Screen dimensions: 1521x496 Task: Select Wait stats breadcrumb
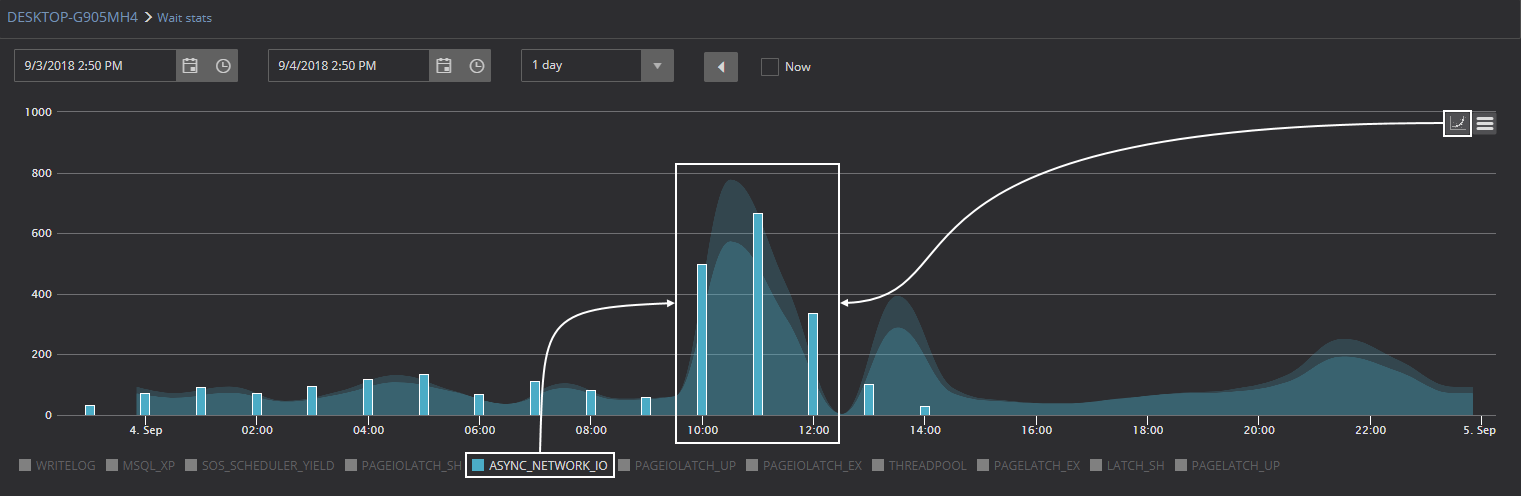click(184, 18)
